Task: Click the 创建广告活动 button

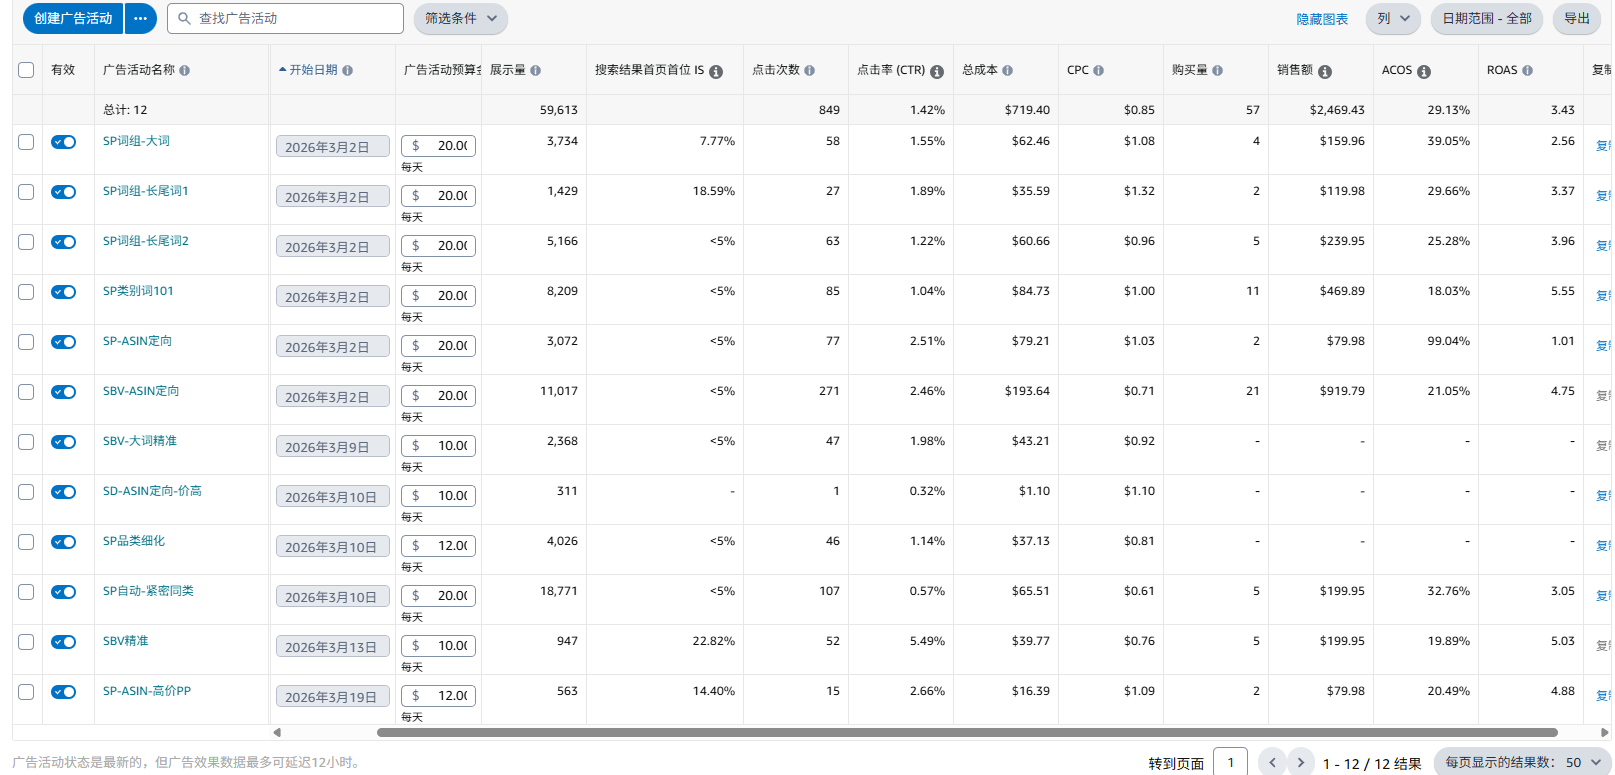Action: (x=73, y=19)
